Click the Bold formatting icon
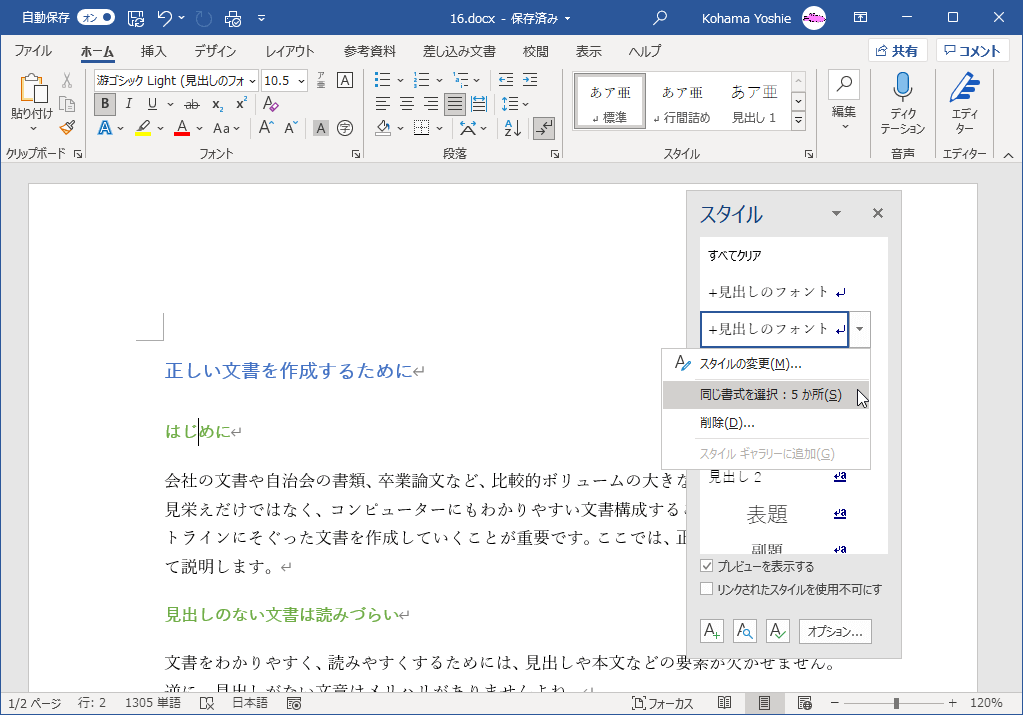This screenshot has height=715, width=1023. 105,104
